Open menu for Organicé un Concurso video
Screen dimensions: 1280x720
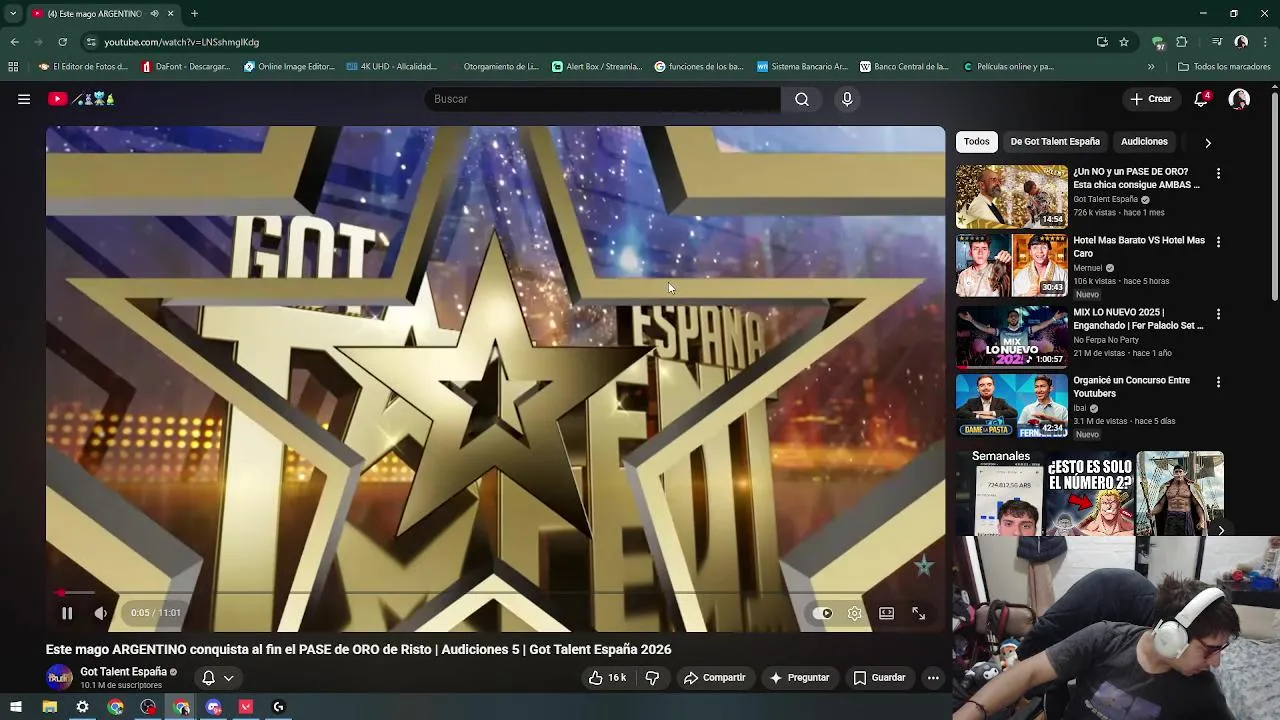tap(1218, 382)
